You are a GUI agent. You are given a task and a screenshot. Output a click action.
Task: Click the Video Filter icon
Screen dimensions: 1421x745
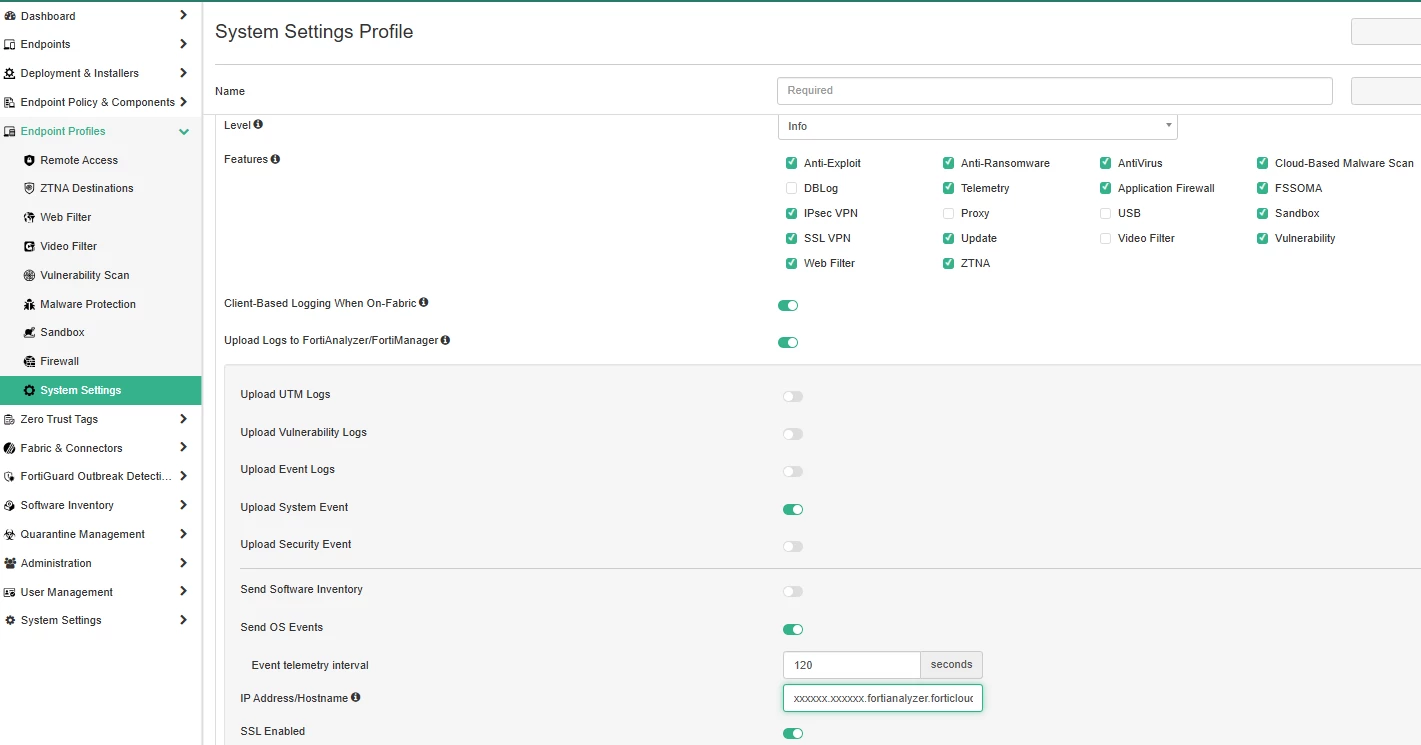click(x=29, y=246)
